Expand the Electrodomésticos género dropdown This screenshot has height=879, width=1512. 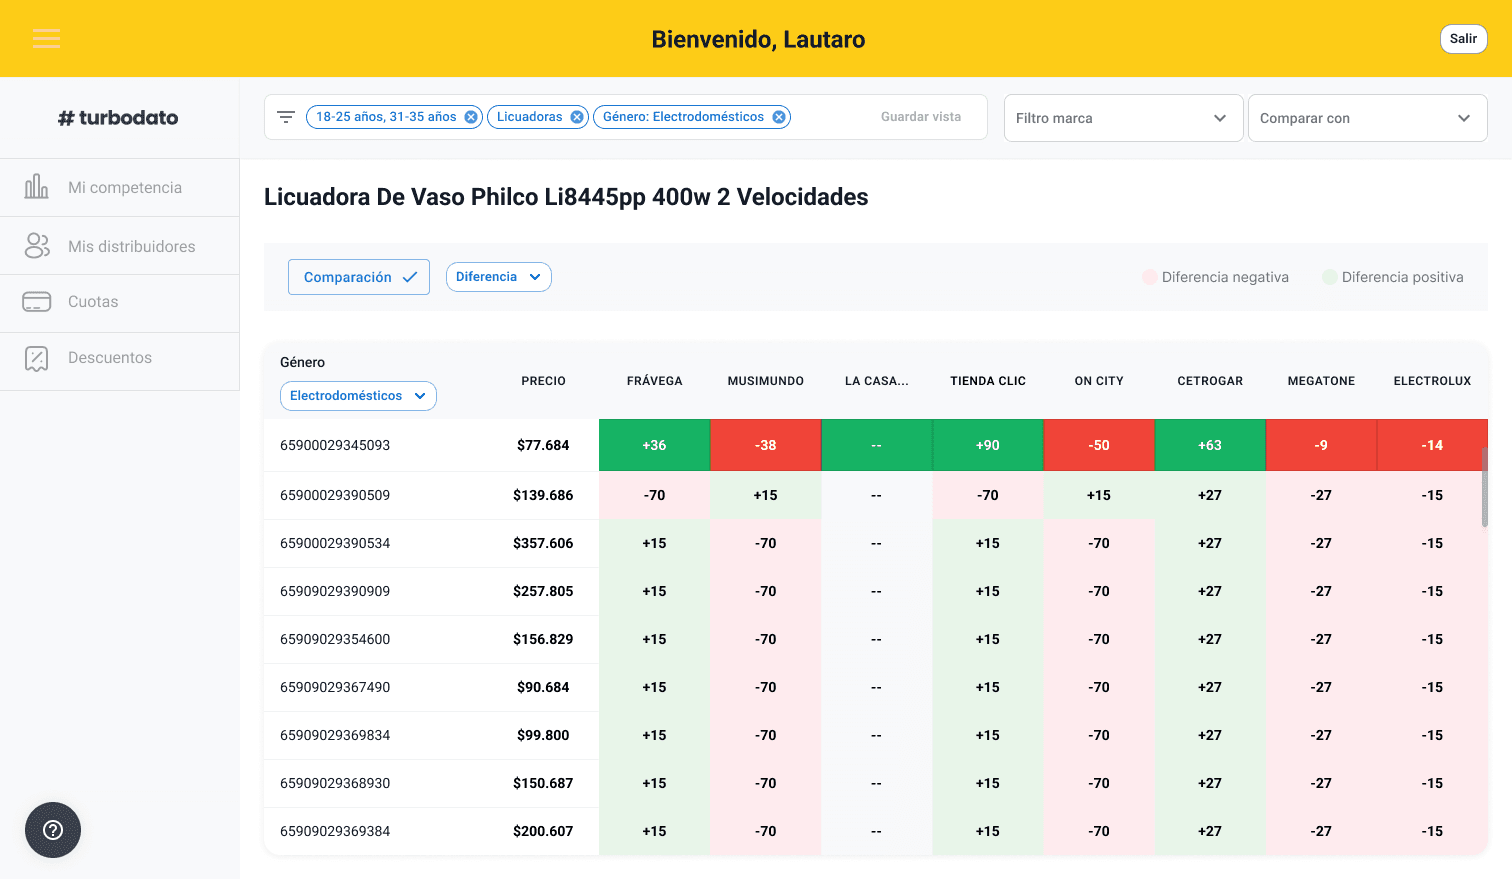coord(358,396)
